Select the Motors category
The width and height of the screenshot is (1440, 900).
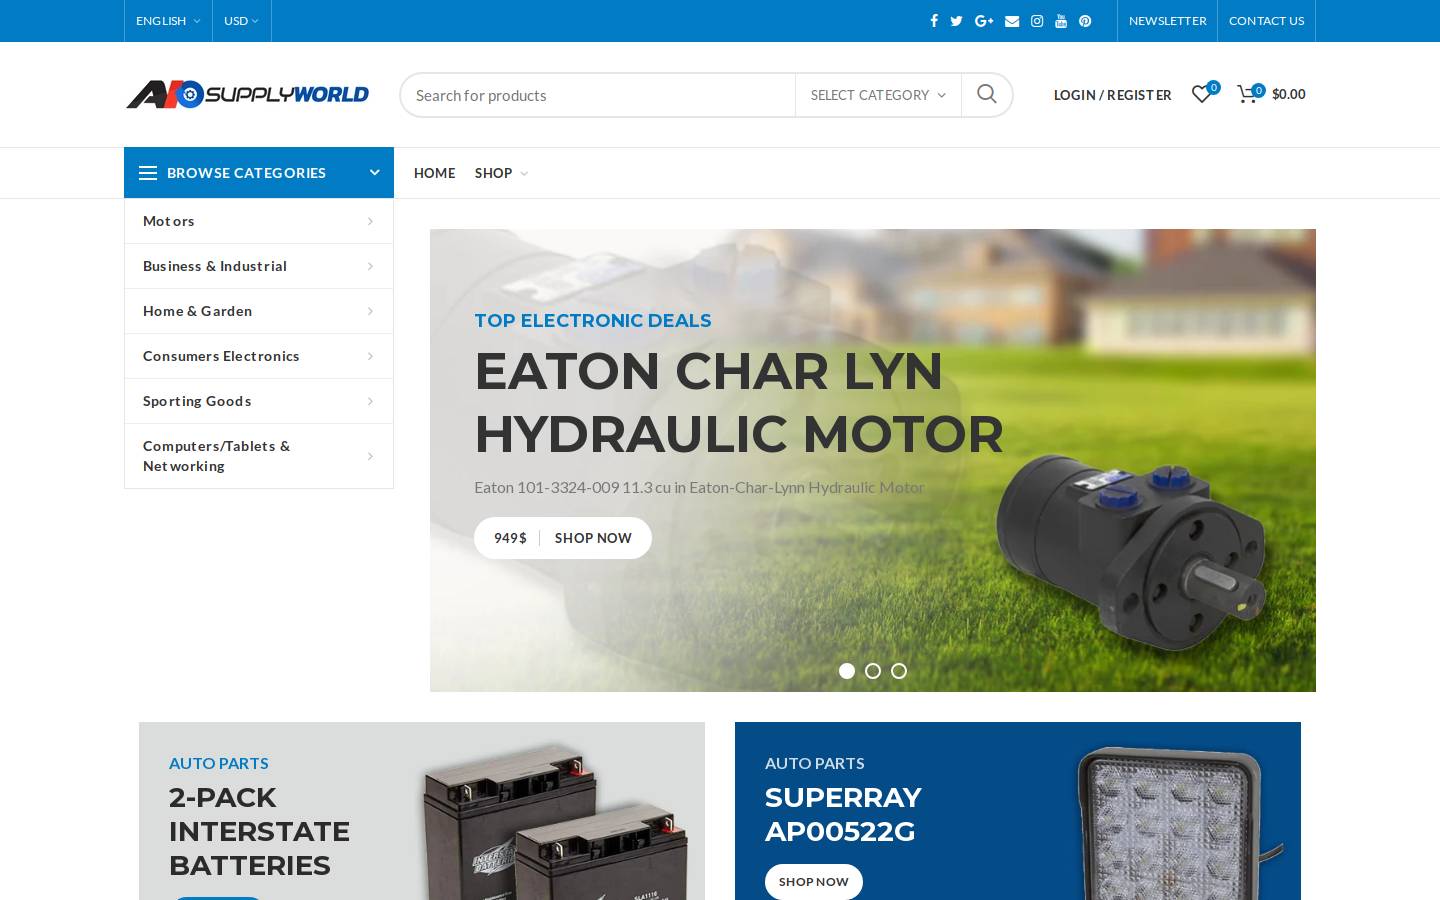pos(259,221)
